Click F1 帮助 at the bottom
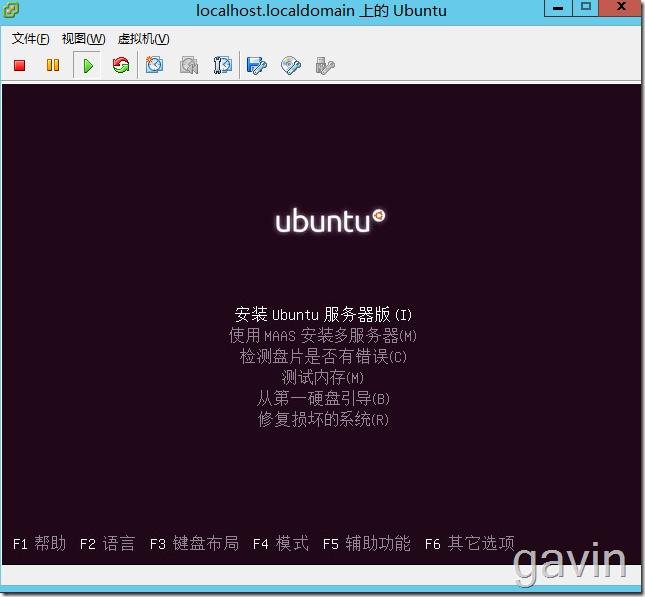 click(39, 544)
